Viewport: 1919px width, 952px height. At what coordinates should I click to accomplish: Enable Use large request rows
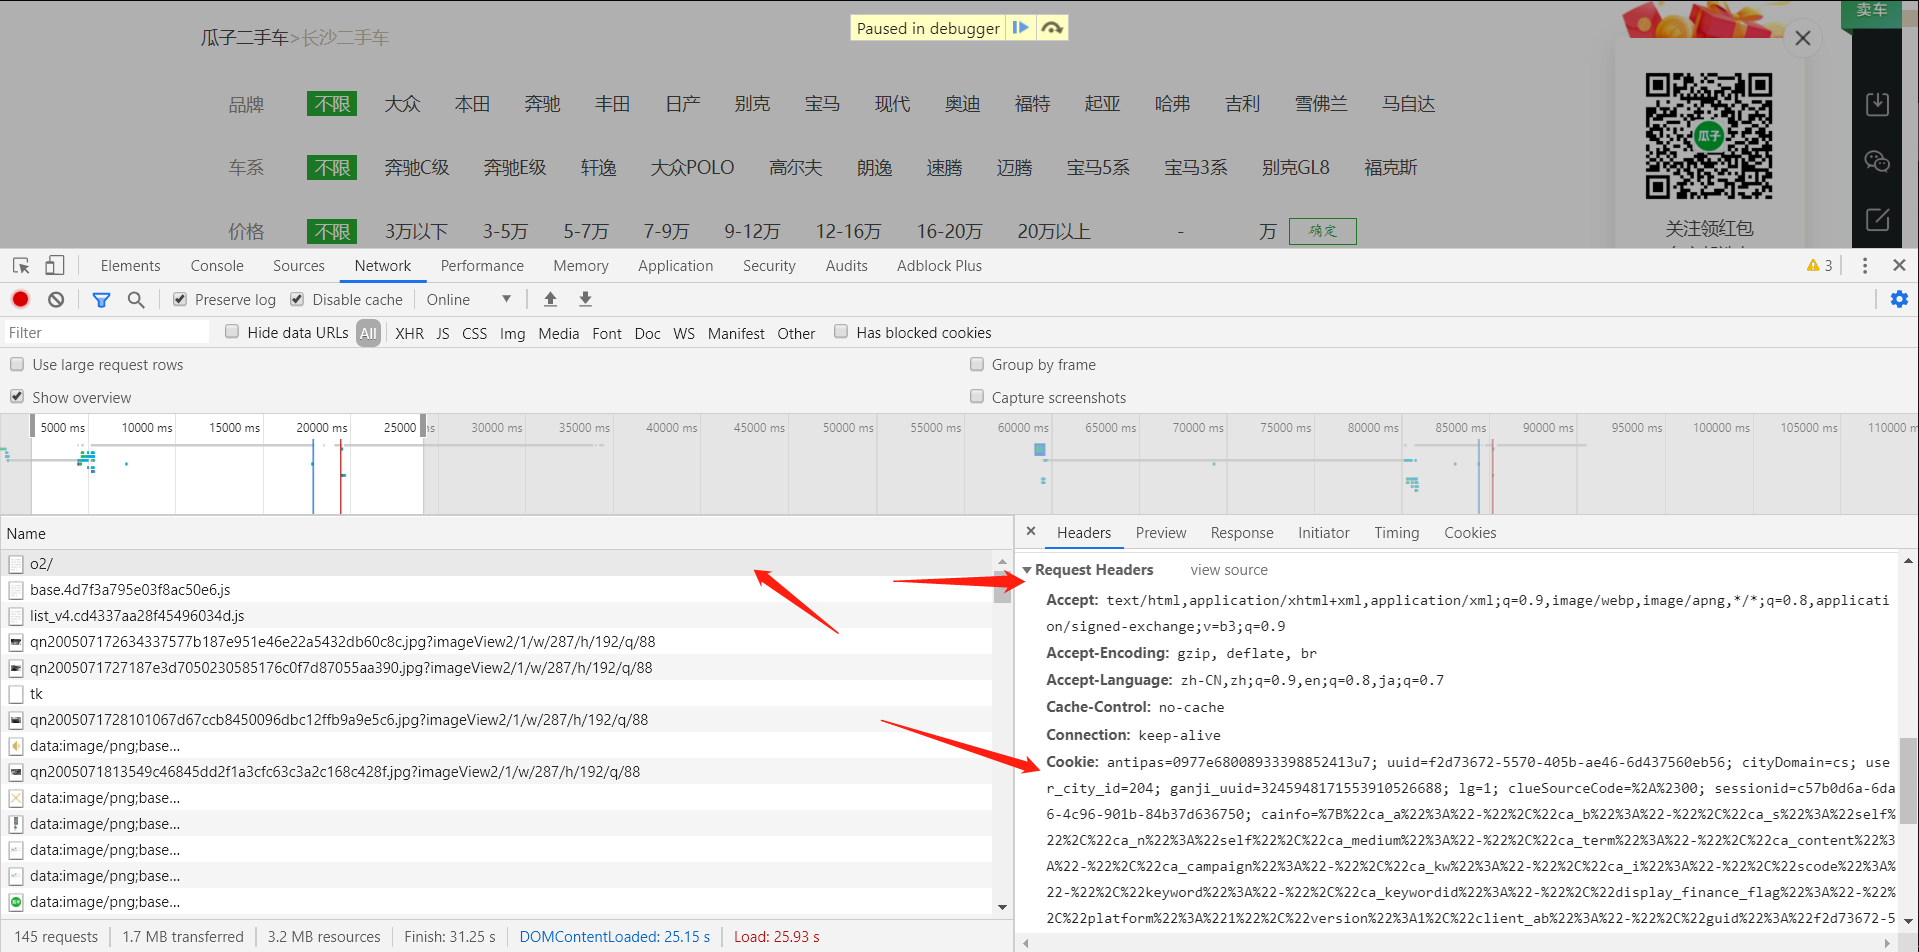coord(17,364)
